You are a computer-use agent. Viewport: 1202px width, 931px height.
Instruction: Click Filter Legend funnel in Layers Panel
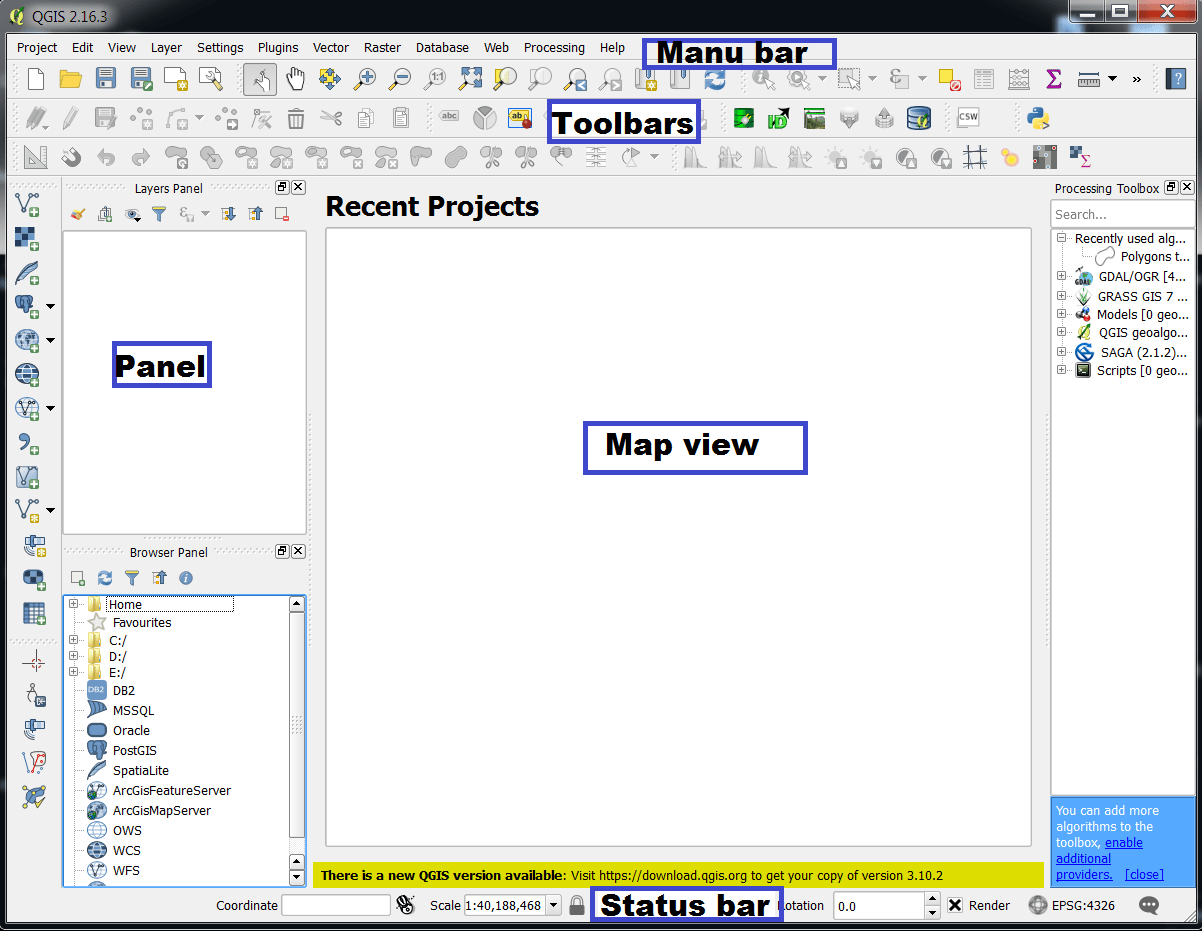159,213
